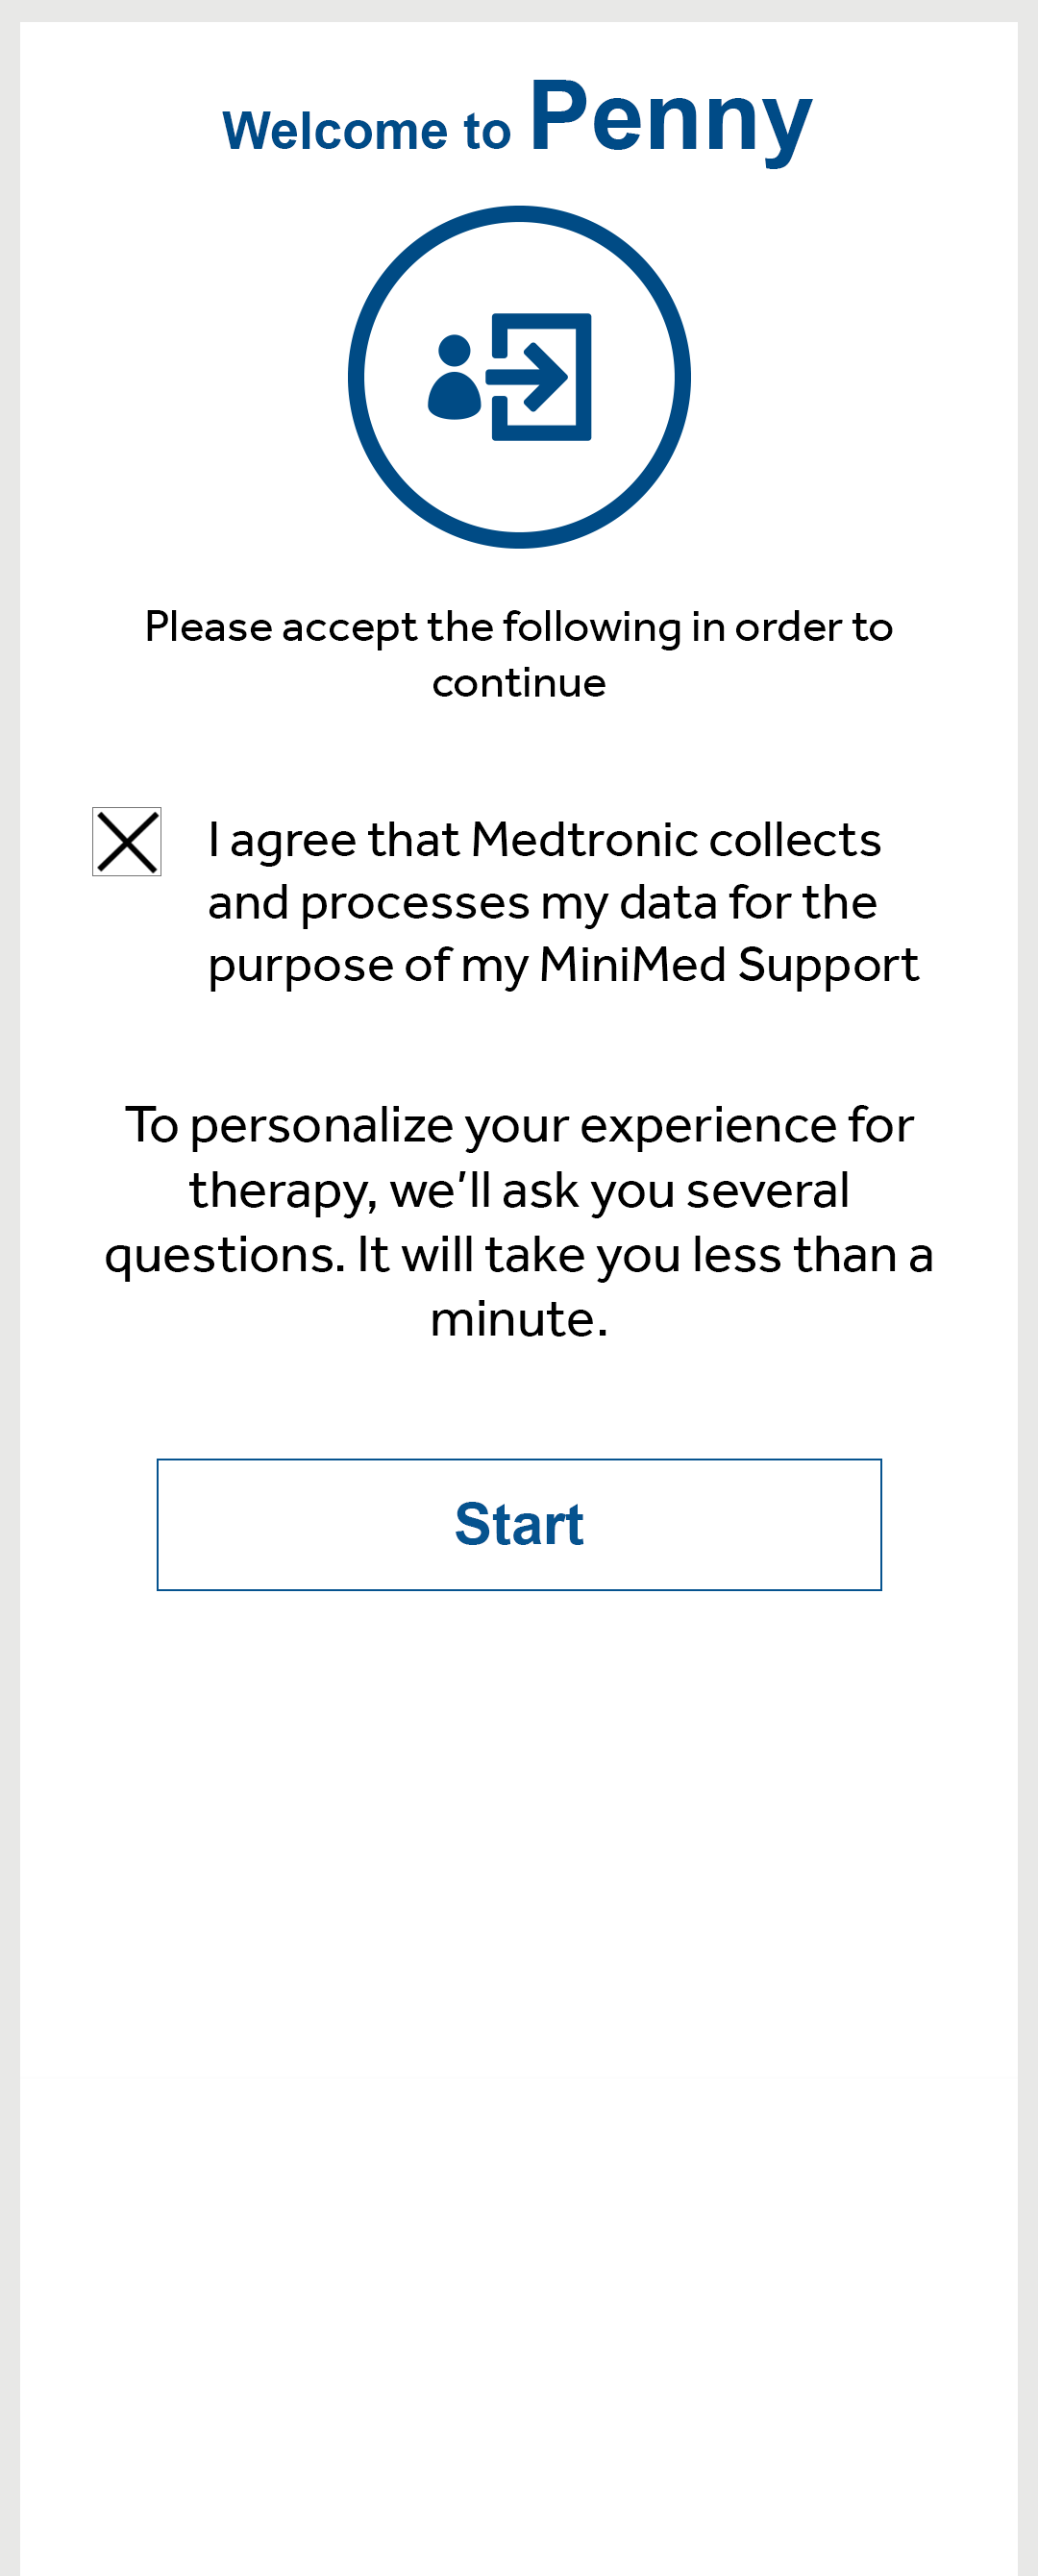Click the person silhouette in the logo
Viewport: 1038px width, 2576px height.
click(454, 379)
